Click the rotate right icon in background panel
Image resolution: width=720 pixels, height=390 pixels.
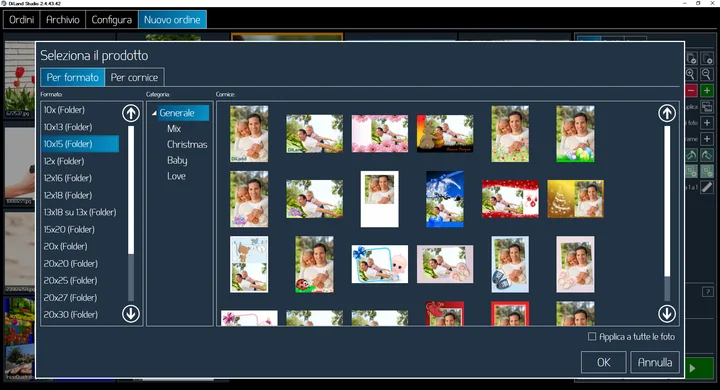tap(707, 155)
